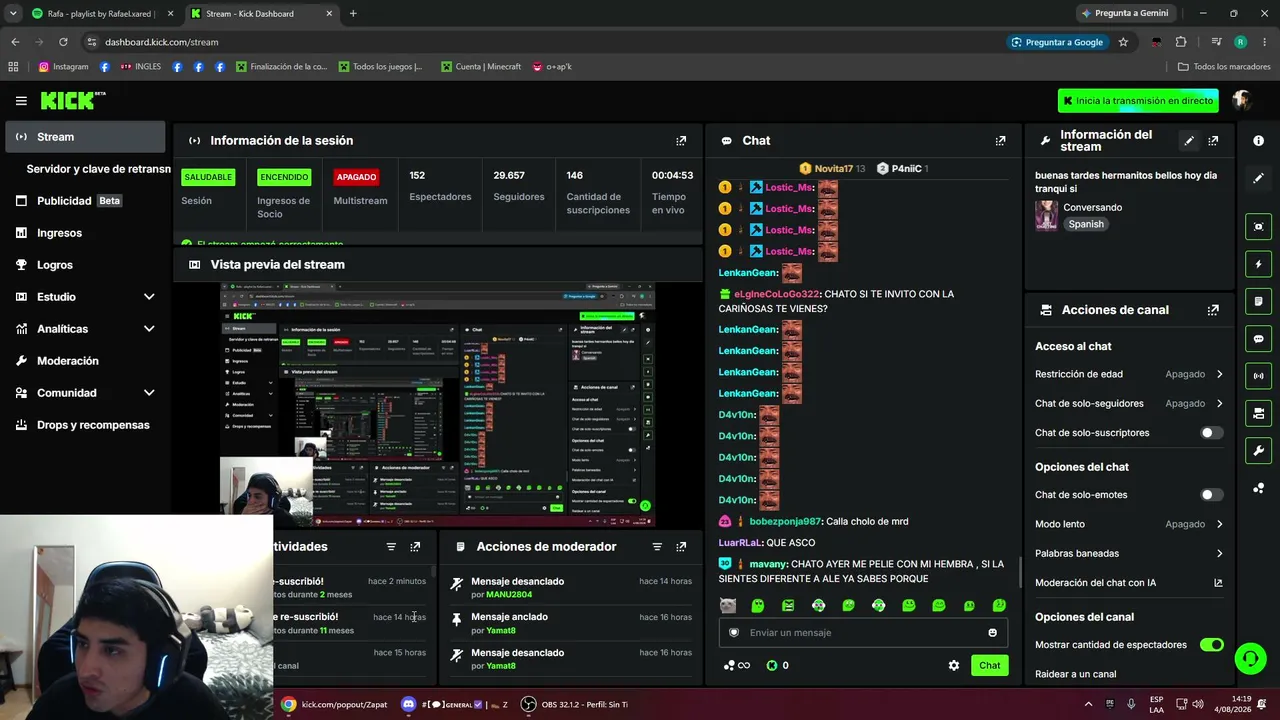Pop out the Acciones de canal panel
The height and width of the screenshot is (720, 1280).
(1213, 310)
